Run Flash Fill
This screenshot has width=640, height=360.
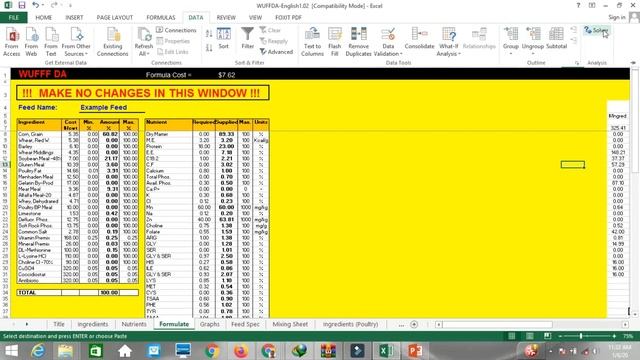pyautogui.click(x=335, y=42)
